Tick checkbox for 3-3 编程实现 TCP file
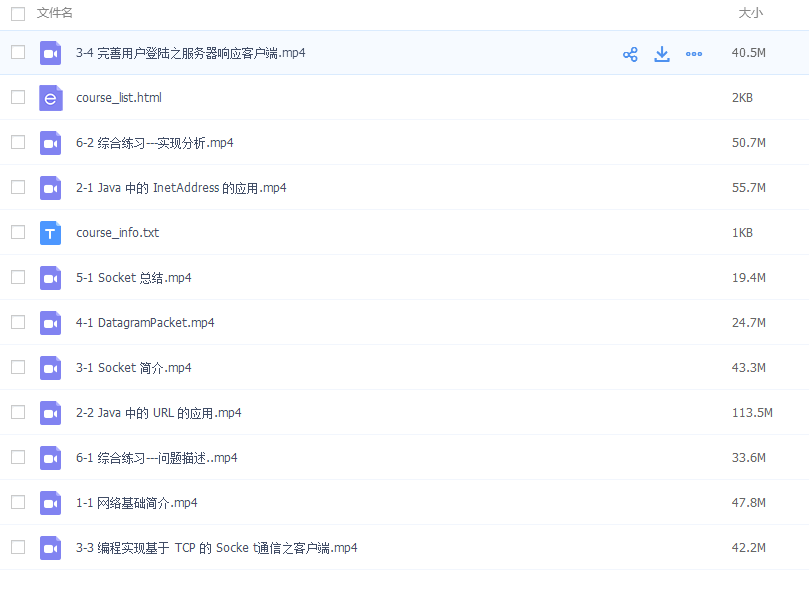 tap(18, 547)
